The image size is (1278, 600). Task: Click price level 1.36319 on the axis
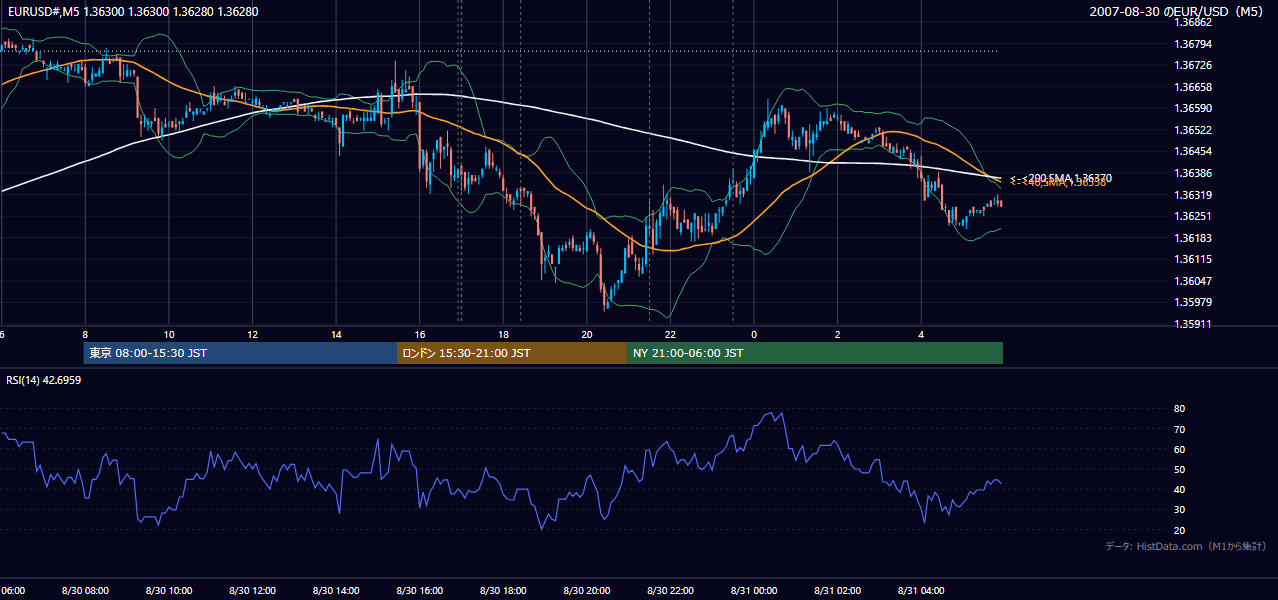[1192, 195]
